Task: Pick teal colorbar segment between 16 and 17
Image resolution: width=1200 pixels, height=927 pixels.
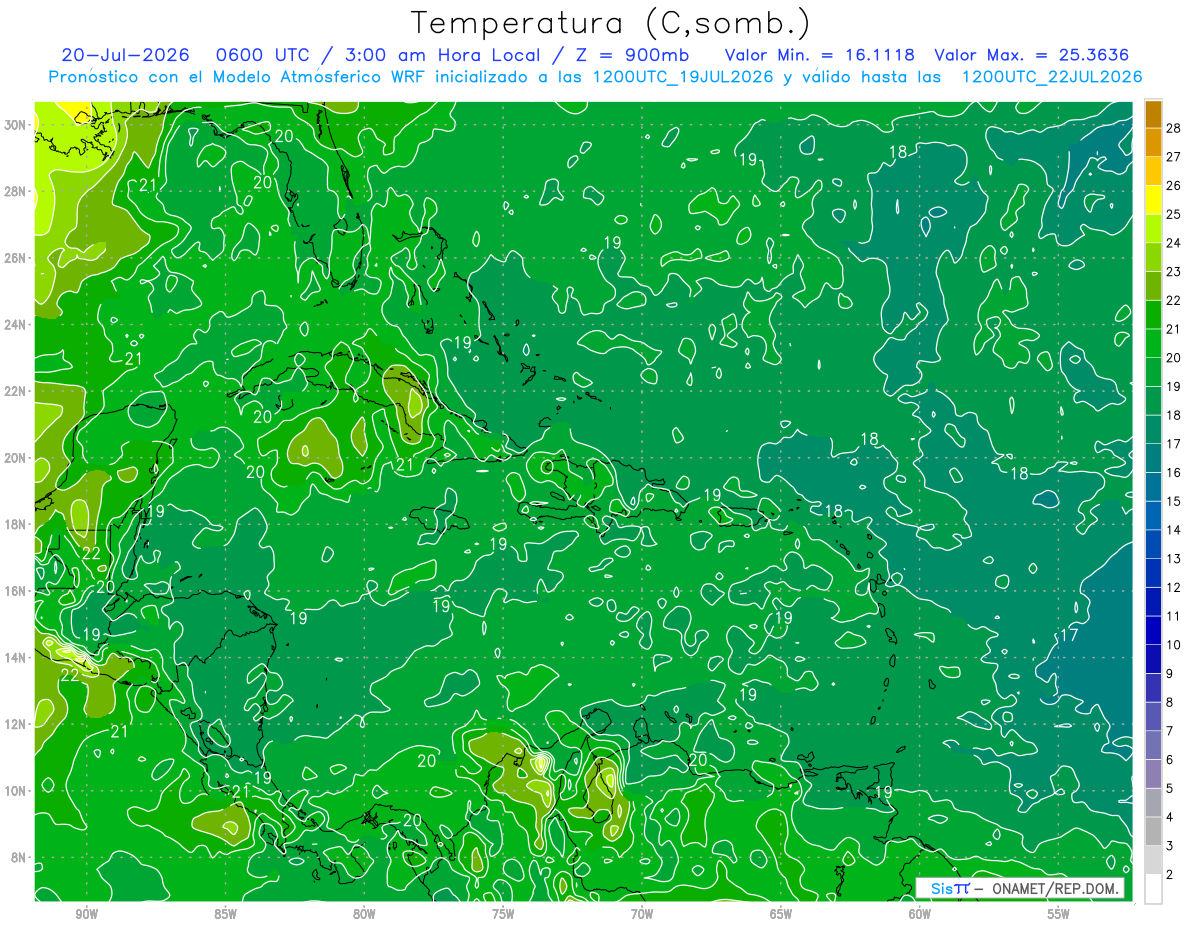Action: pyautogui.click(x=1153, y=458)
